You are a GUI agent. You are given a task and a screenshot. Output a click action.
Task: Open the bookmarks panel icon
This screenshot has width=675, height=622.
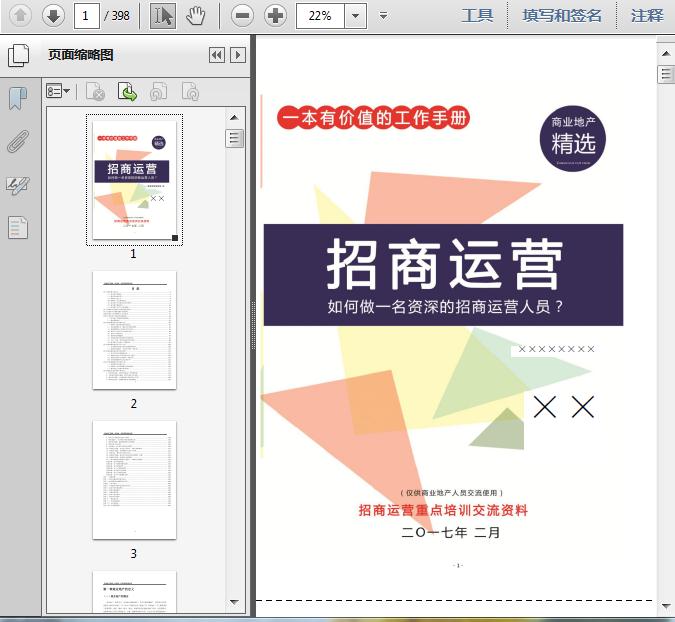(x=18, y=99)
